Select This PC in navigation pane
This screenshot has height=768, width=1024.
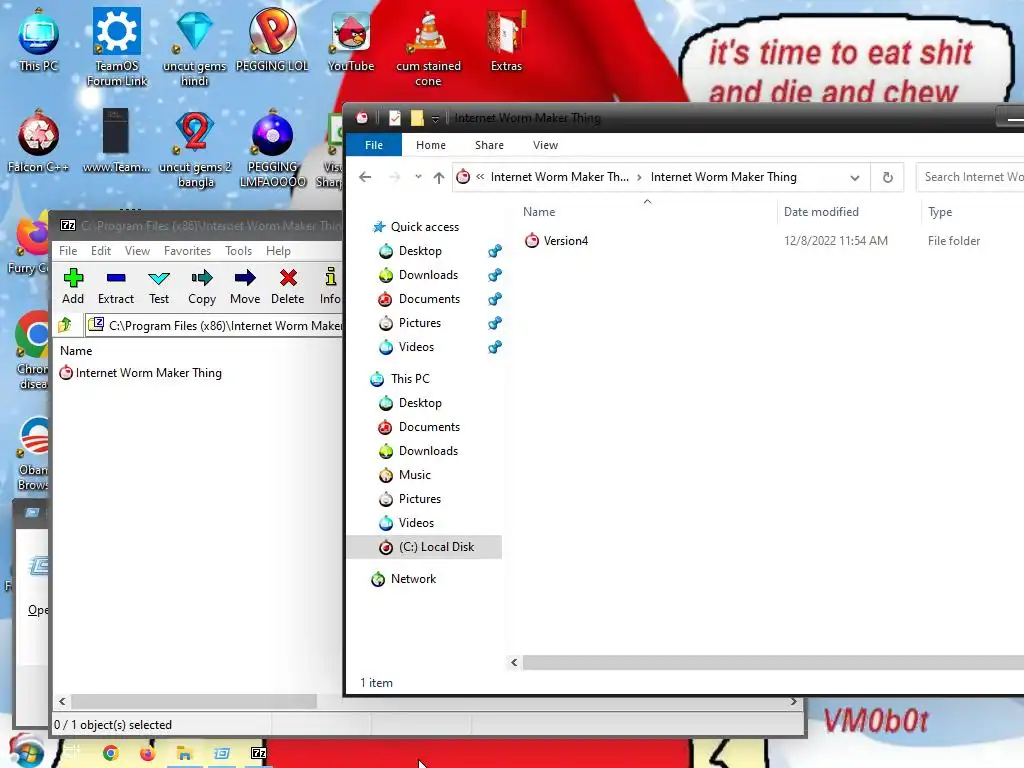[x=410, y=379]
